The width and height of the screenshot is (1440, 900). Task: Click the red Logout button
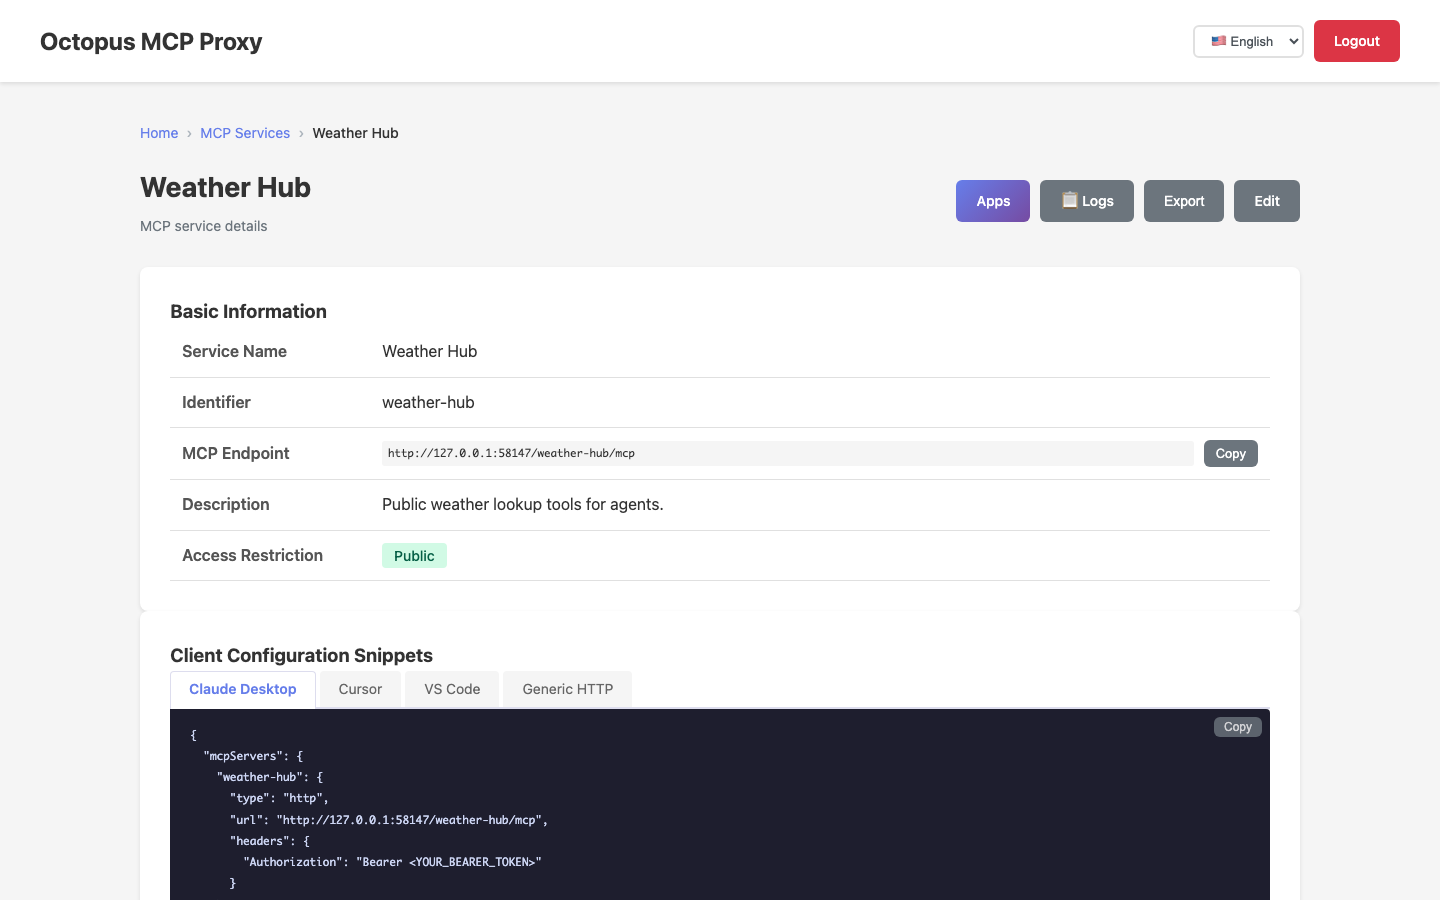point(1356,41)
